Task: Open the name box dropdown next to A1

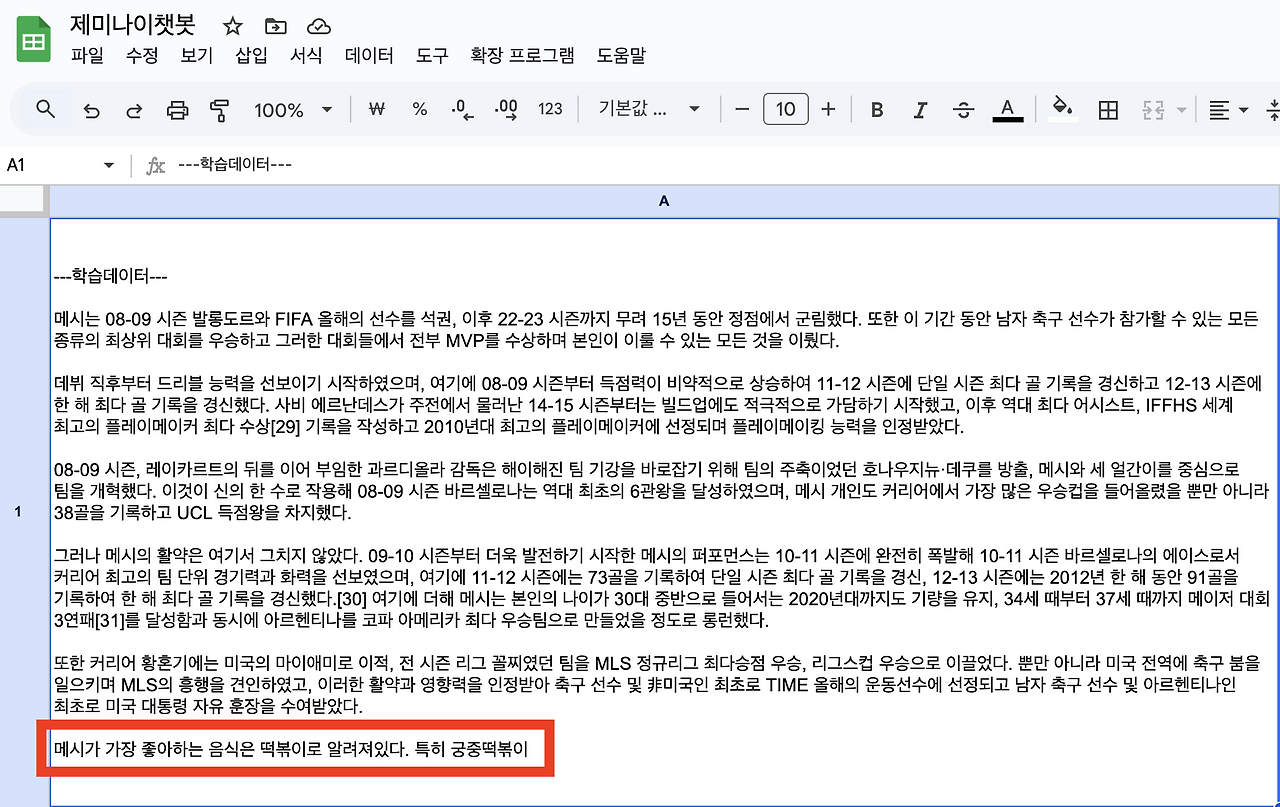Action: [x=110, y=164]
